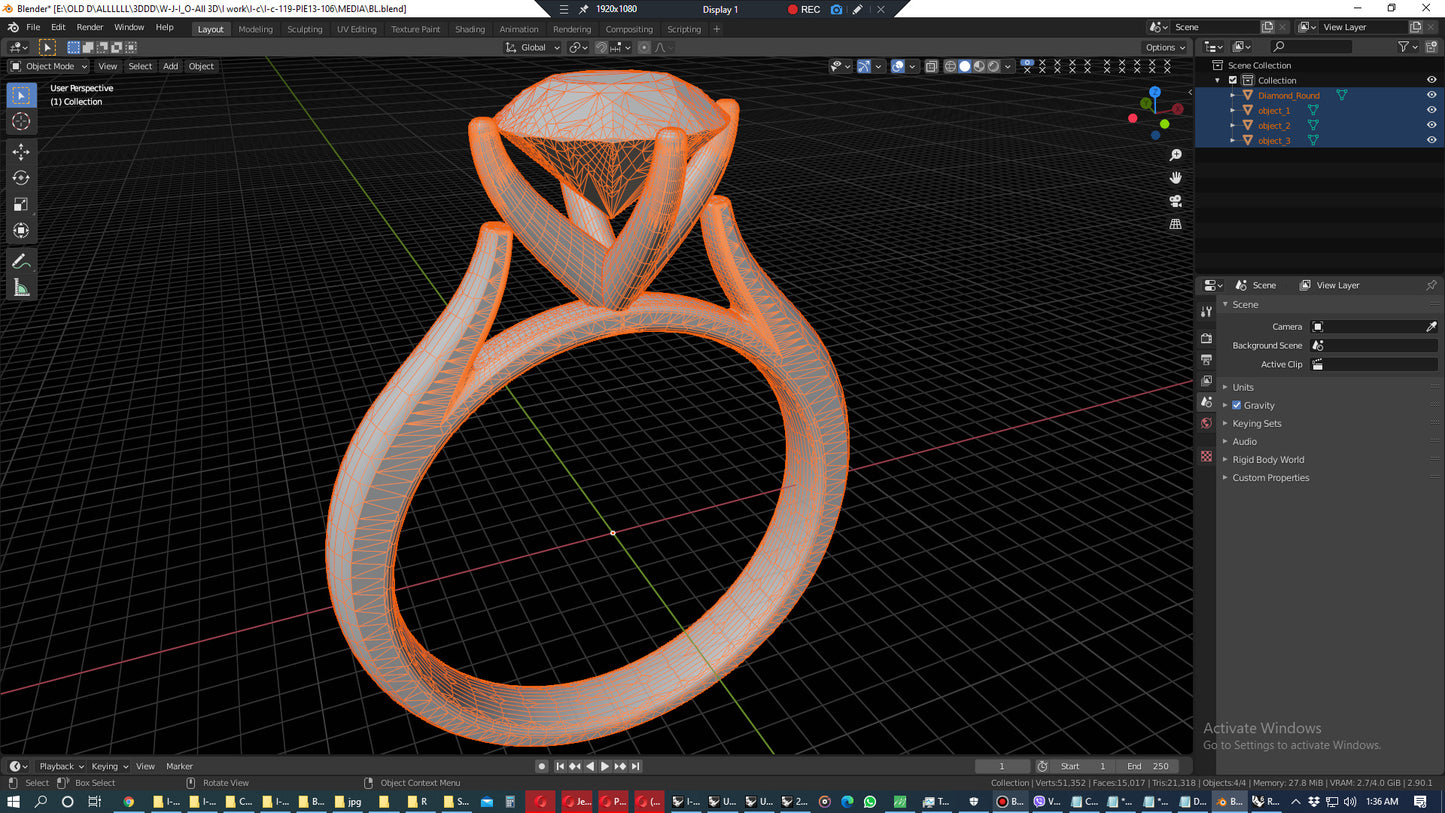Activate the Rotate tool
1445x813 pixels.
[21, 178]
